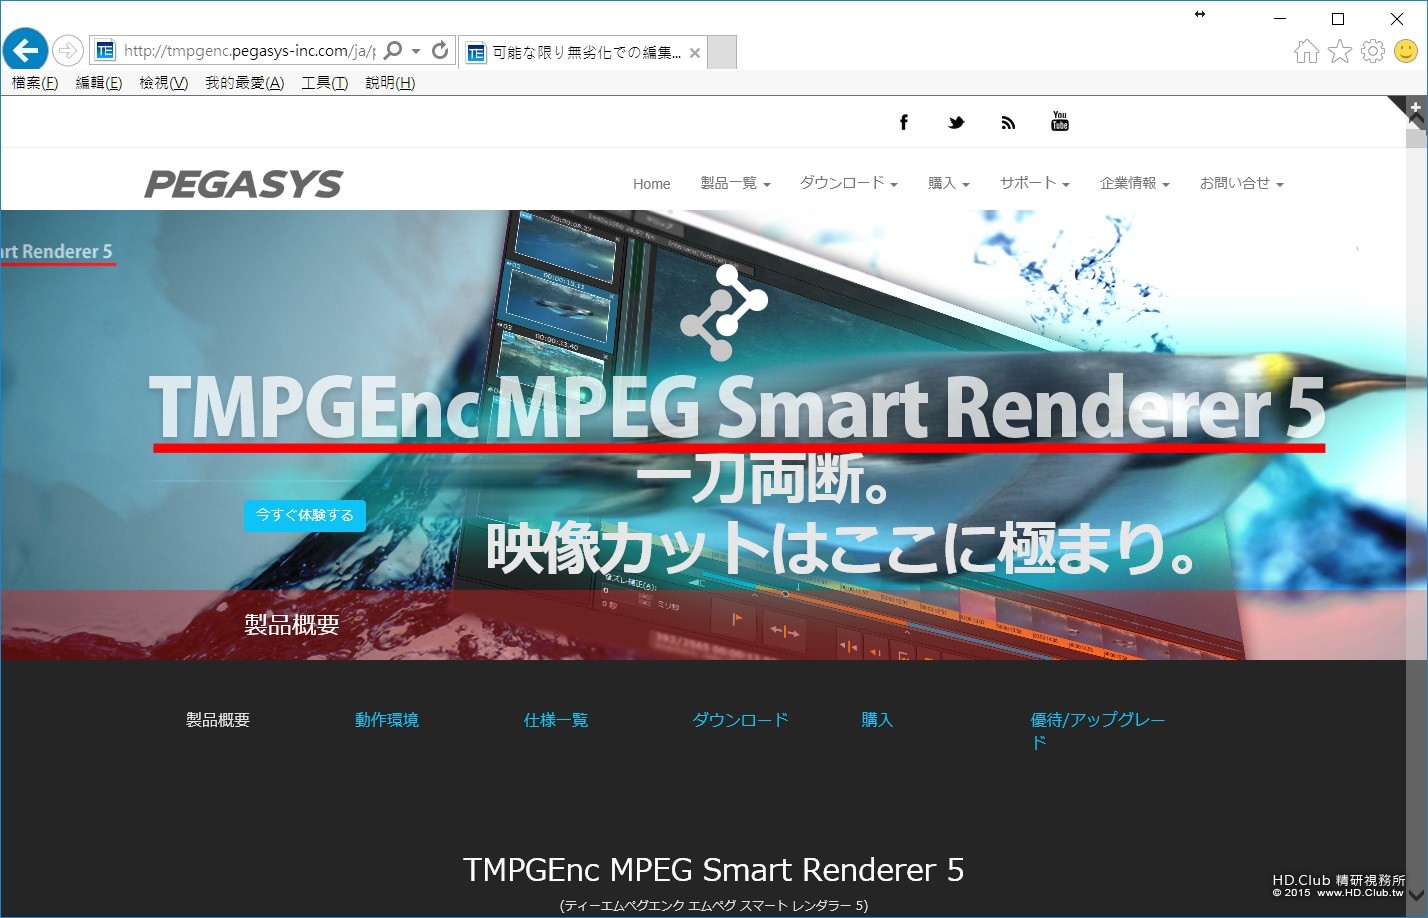Screen dimensions: 1428x918
Task: Expand the お問い合せ dropdown menu
Action: 1241,183
